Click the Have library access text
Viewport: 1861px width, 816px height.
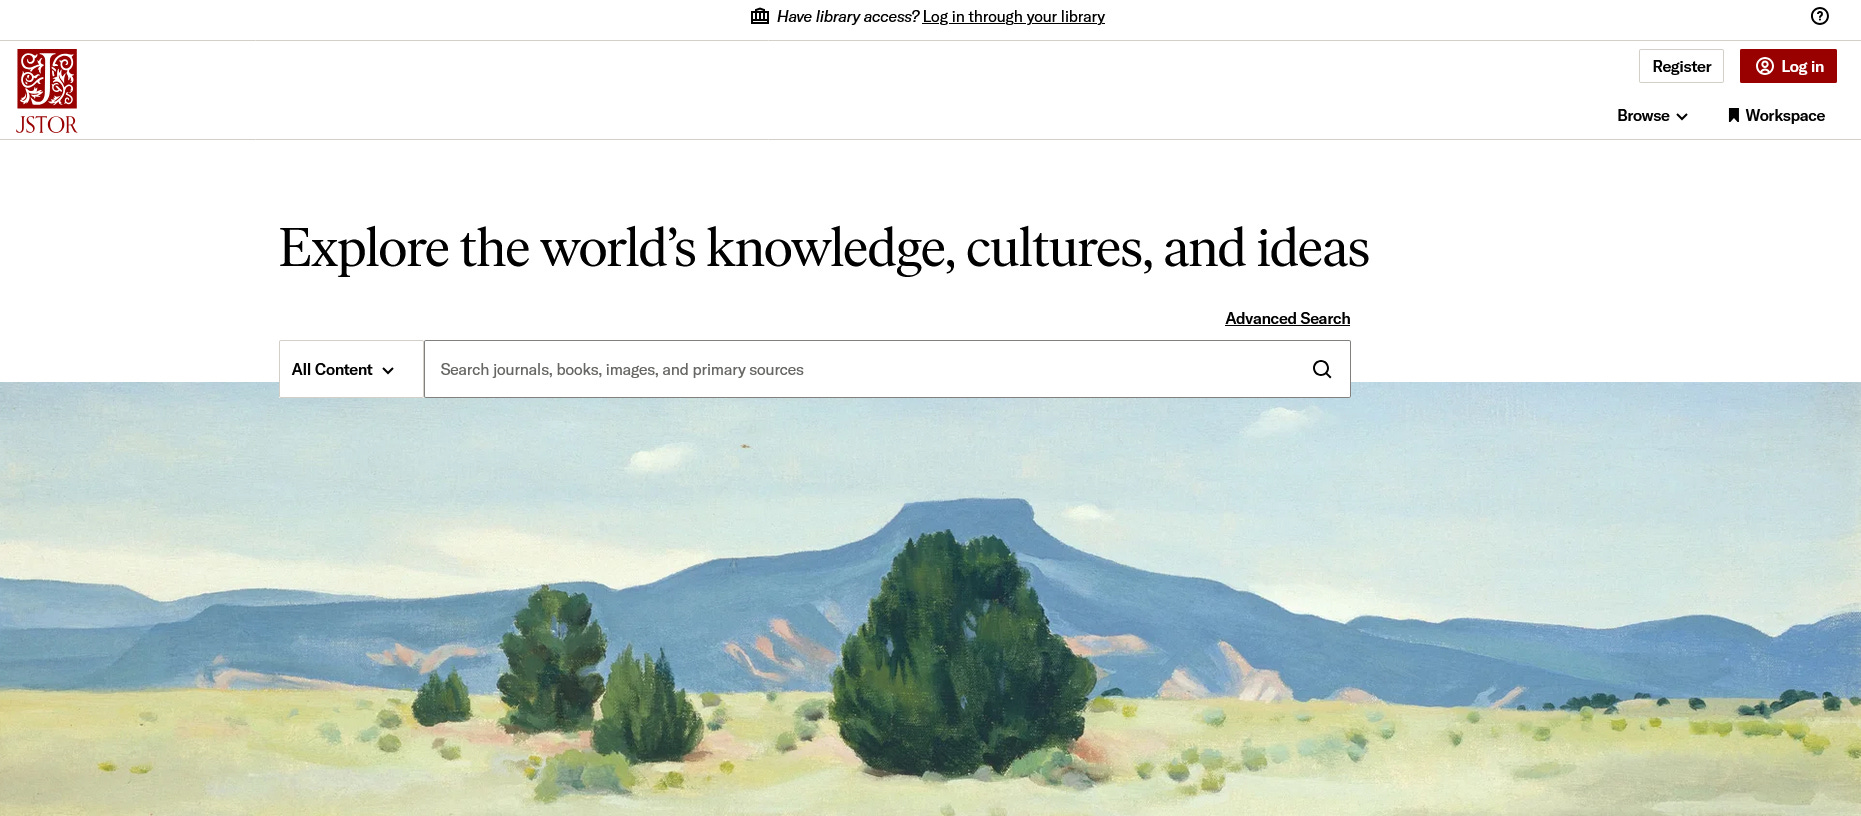tap(847, 16)
